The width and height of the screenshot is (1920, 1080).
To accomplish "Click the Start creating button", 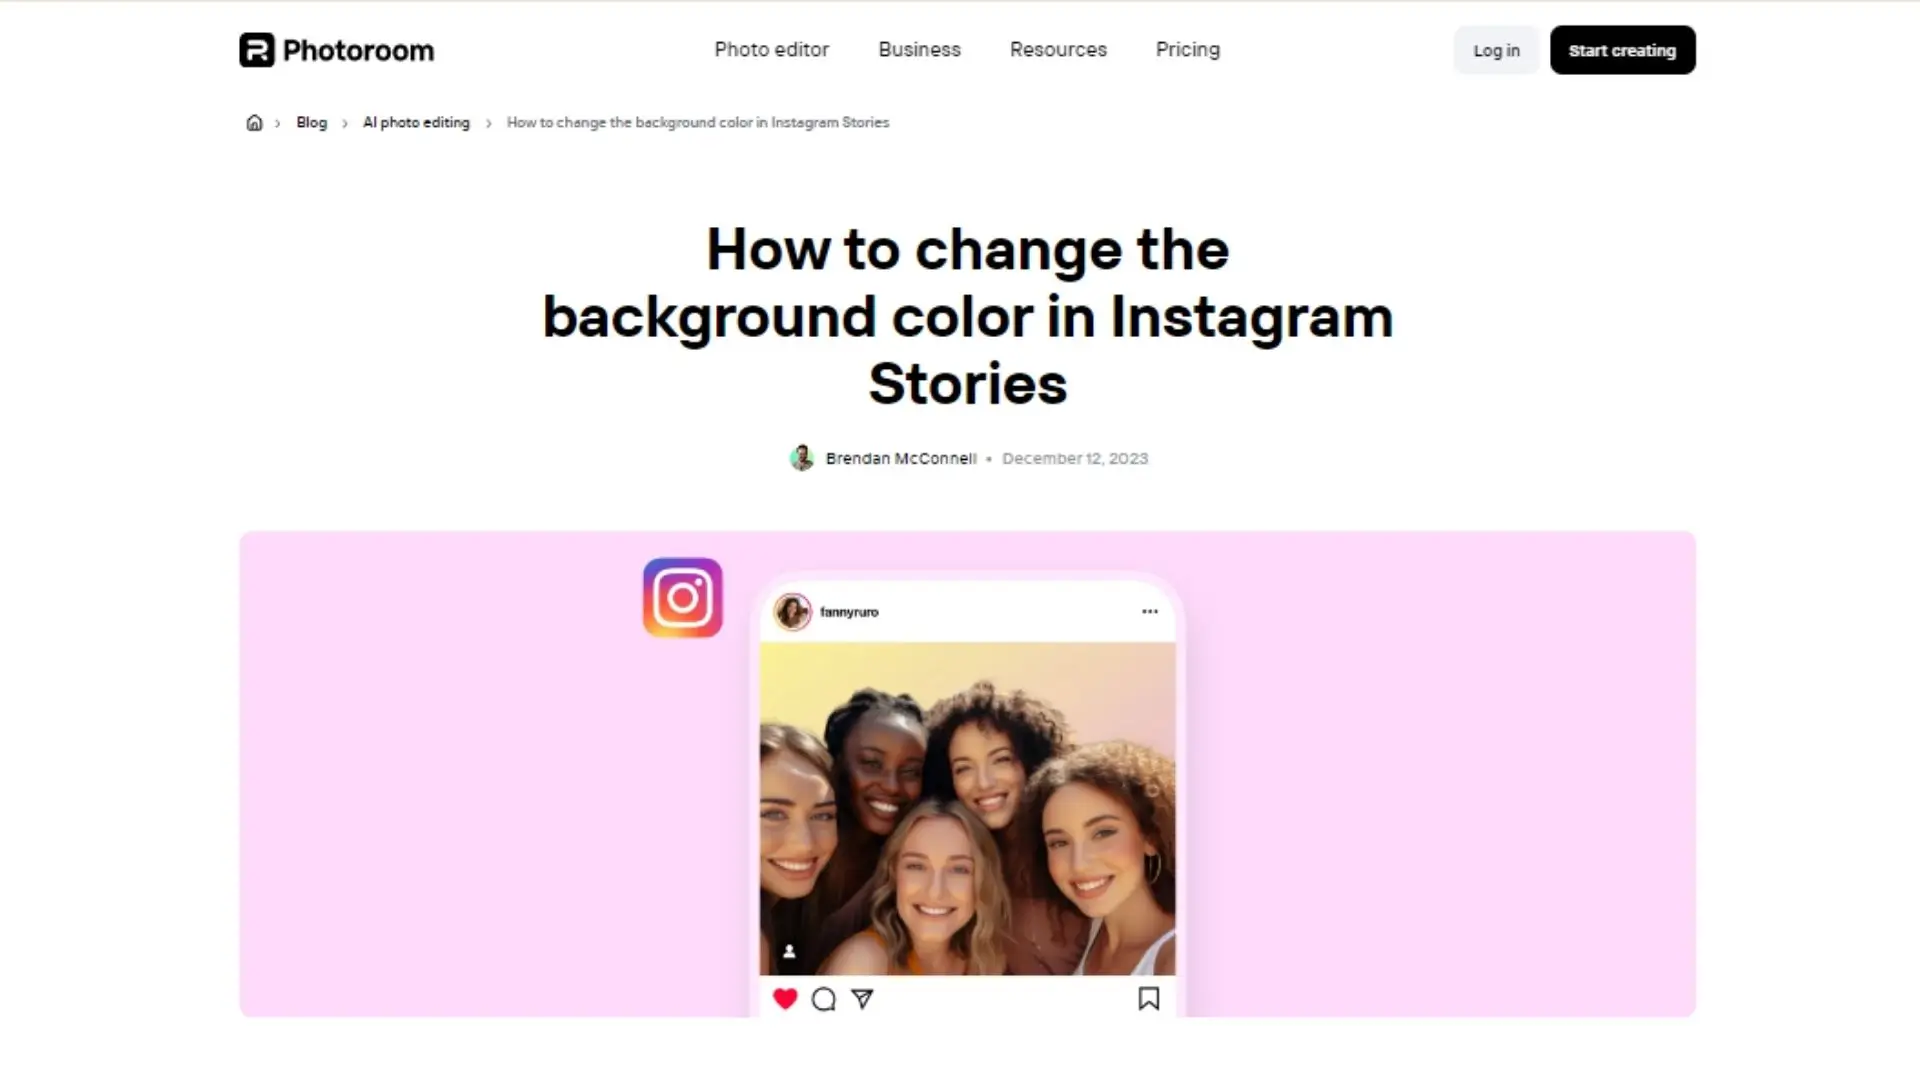I will point(1622,50).
